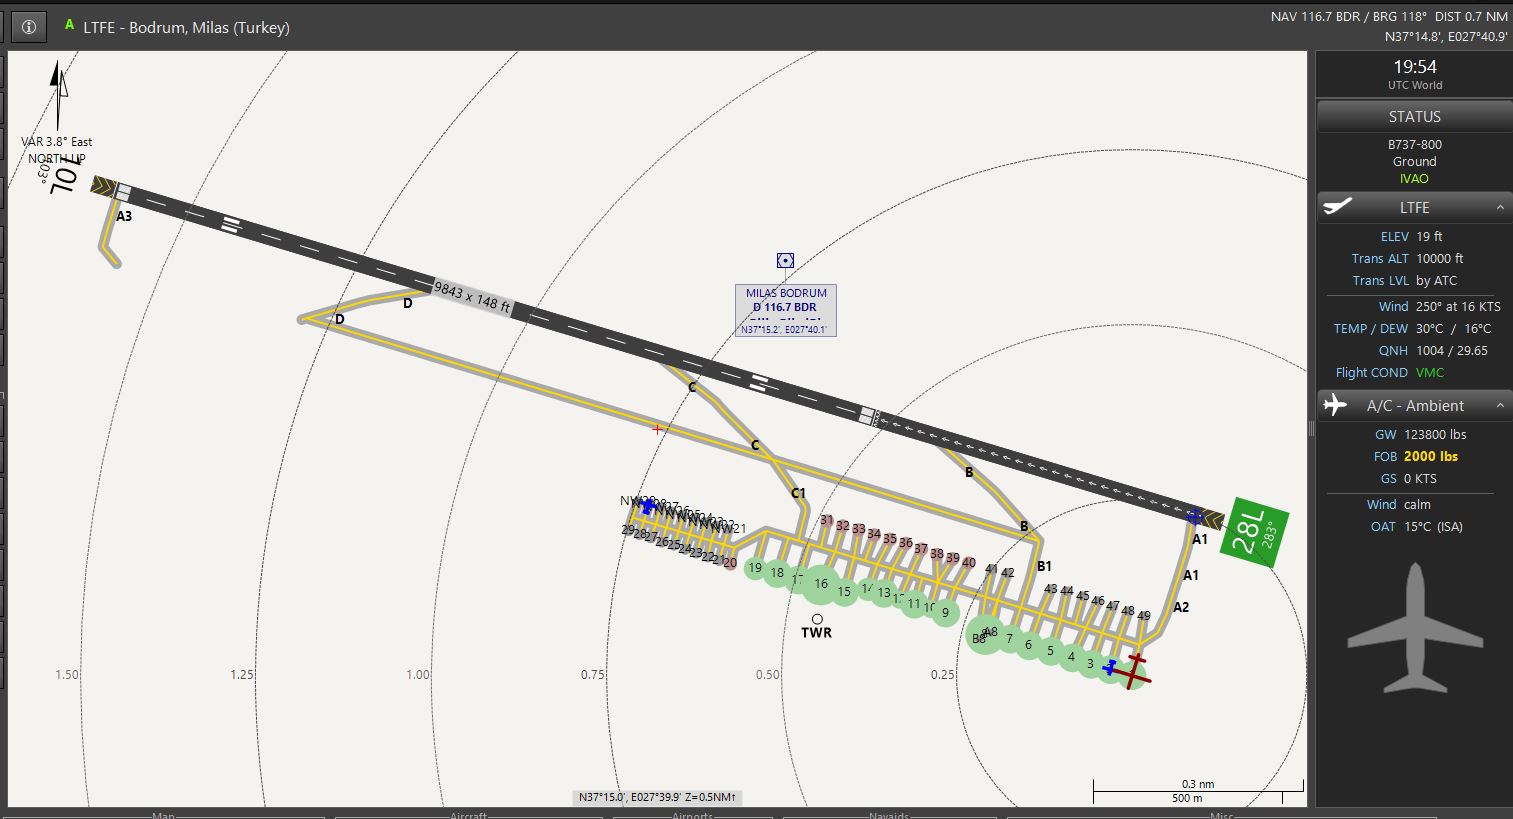The width and height of the screenshot is (1513, 819).
Task: Collapse the A/C - Ambient panel
Action: [1500, 405]
